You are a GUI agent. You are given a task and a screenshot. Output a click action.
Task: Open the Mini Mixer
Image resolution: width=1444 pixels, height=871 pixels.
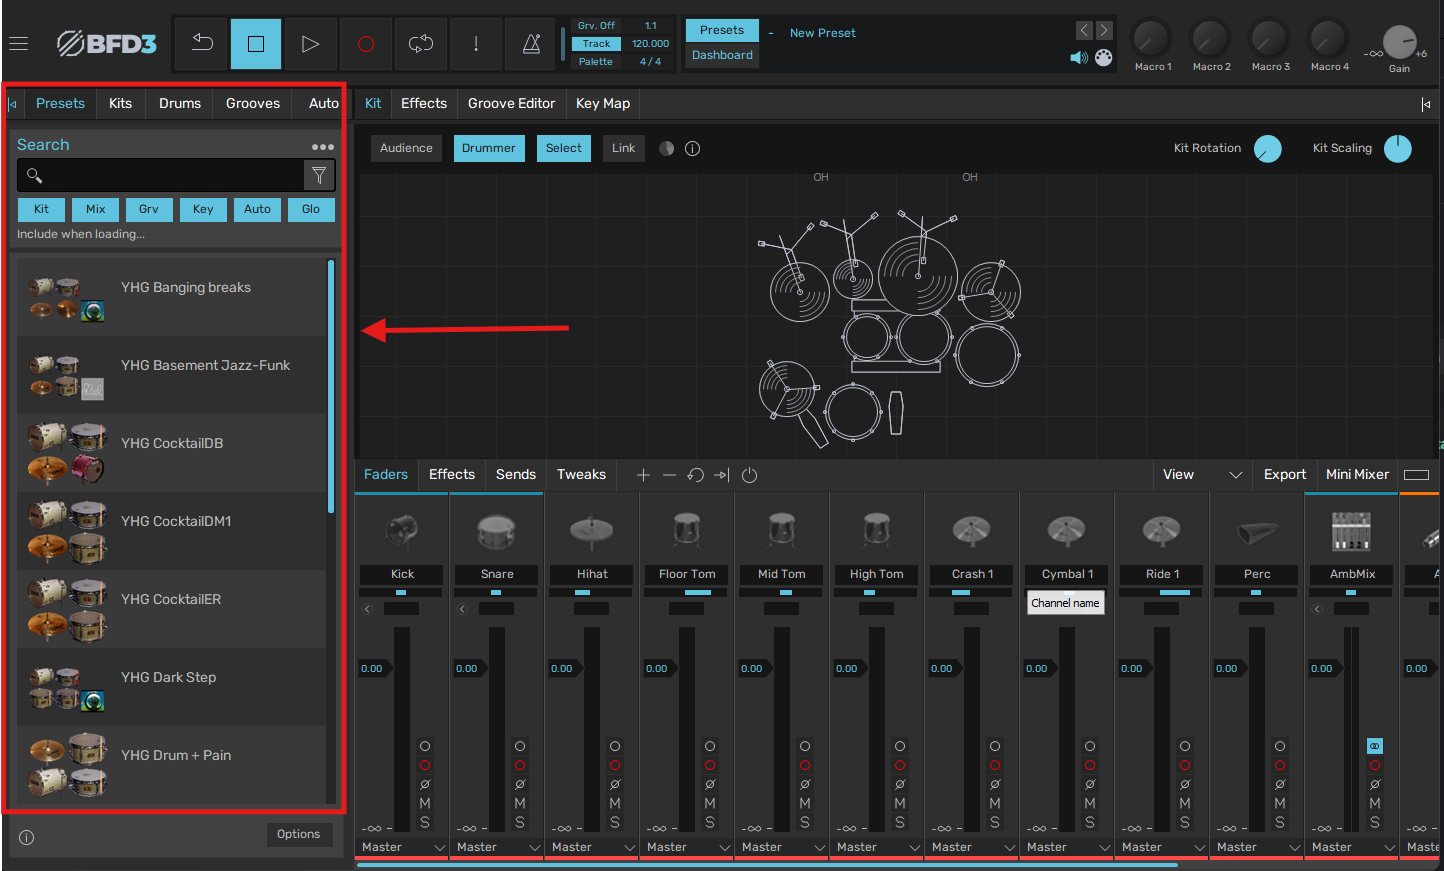pos(1357,475)
